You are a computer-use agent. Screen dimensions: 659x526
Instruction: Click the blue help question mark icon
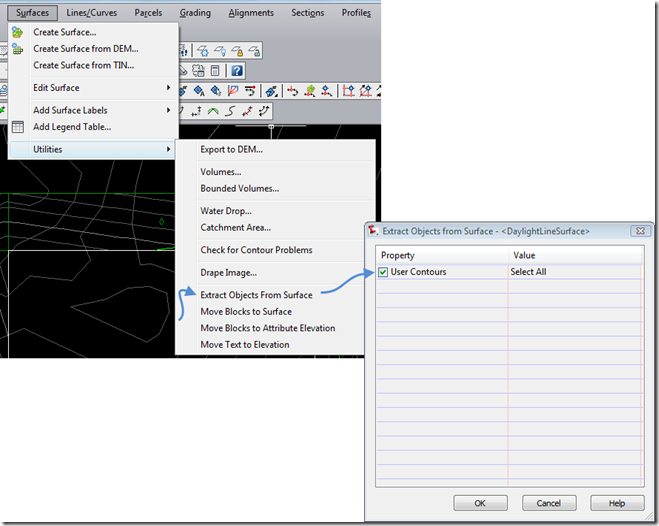(237, 71)
